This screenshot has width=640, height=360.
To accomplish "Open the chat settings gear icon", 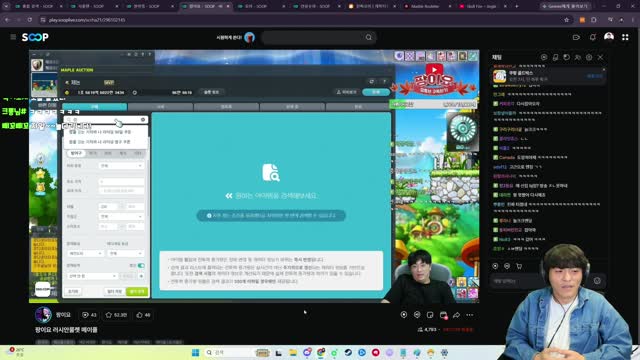I will click(x=589, y=58).
